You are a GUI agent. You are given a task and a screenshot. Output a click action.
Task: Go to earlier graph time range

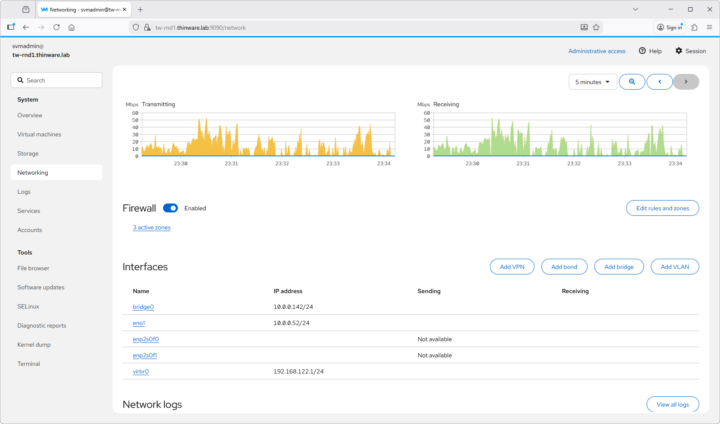pos(659,82)
